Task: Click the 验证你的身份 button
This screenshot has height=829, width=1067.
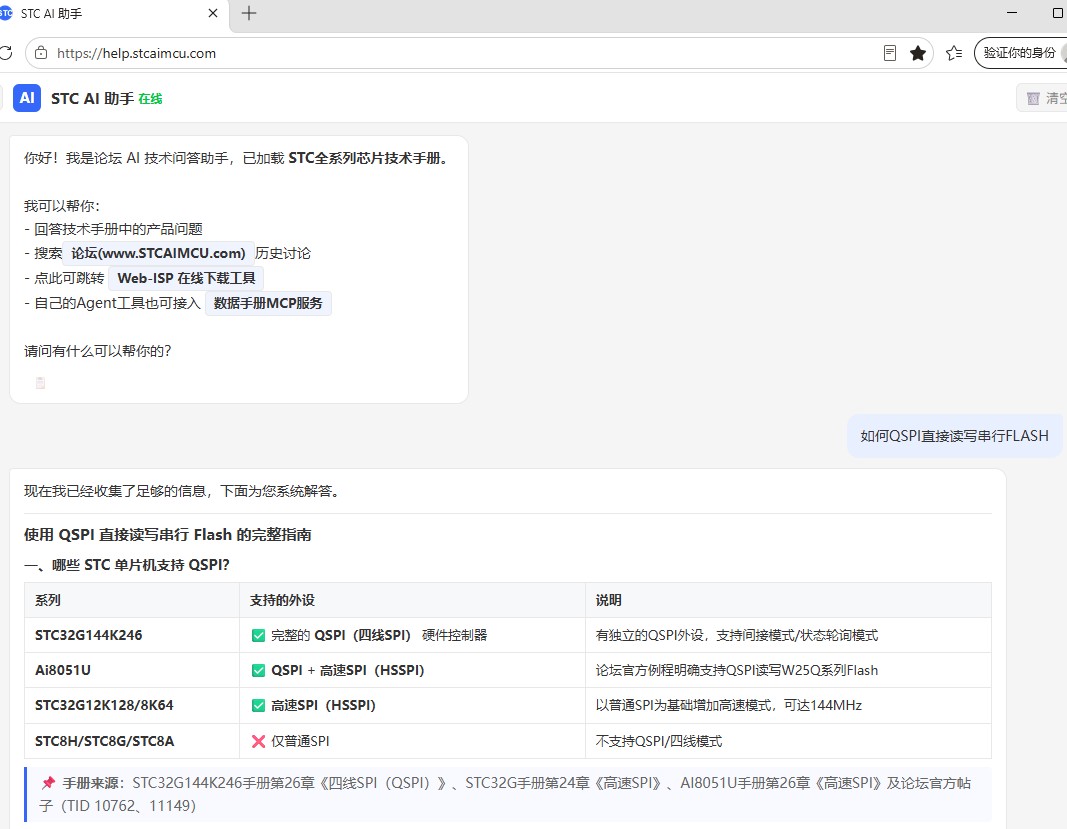Action: coord(1019,53)
